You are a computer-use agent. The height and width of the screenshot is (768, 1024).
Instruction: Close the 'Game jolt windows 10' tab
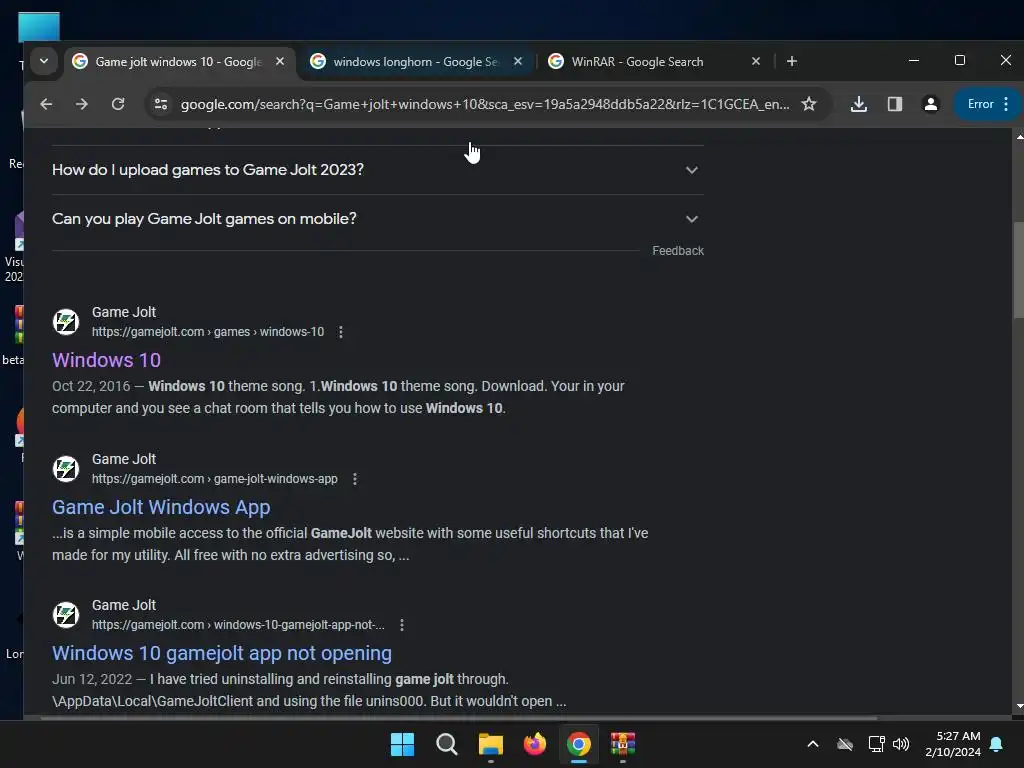click(280, 61)
